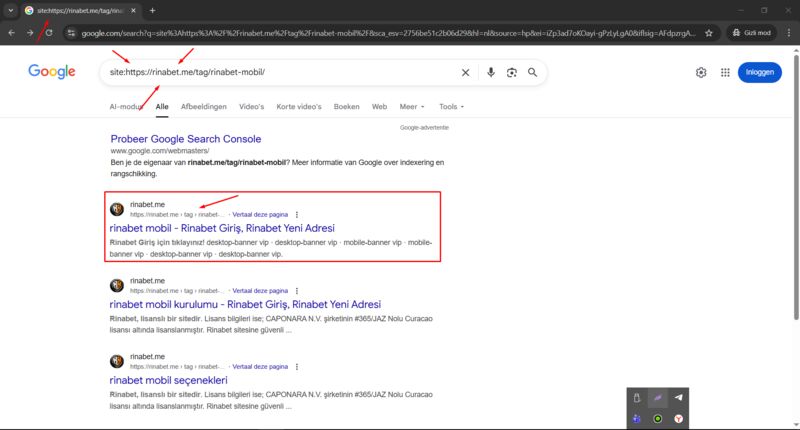Open Google Lens image search
This screenshot has width=800, height=430.
pos(511,73)
